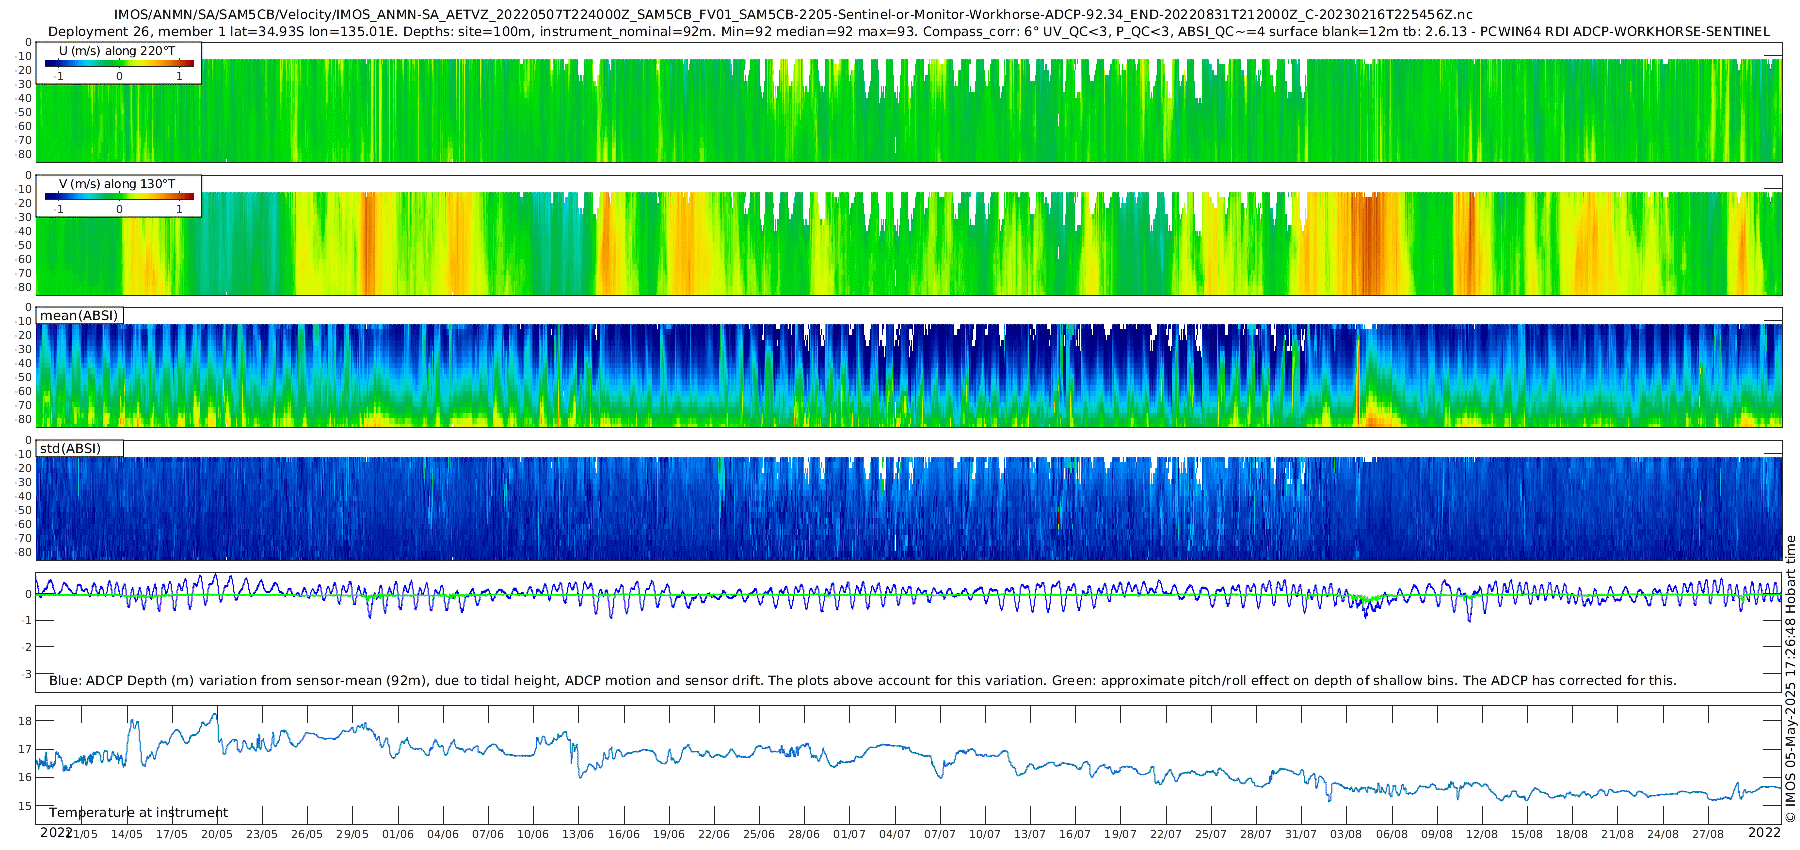Click the V velocity colorbar legend

click(x=119, y=196)
